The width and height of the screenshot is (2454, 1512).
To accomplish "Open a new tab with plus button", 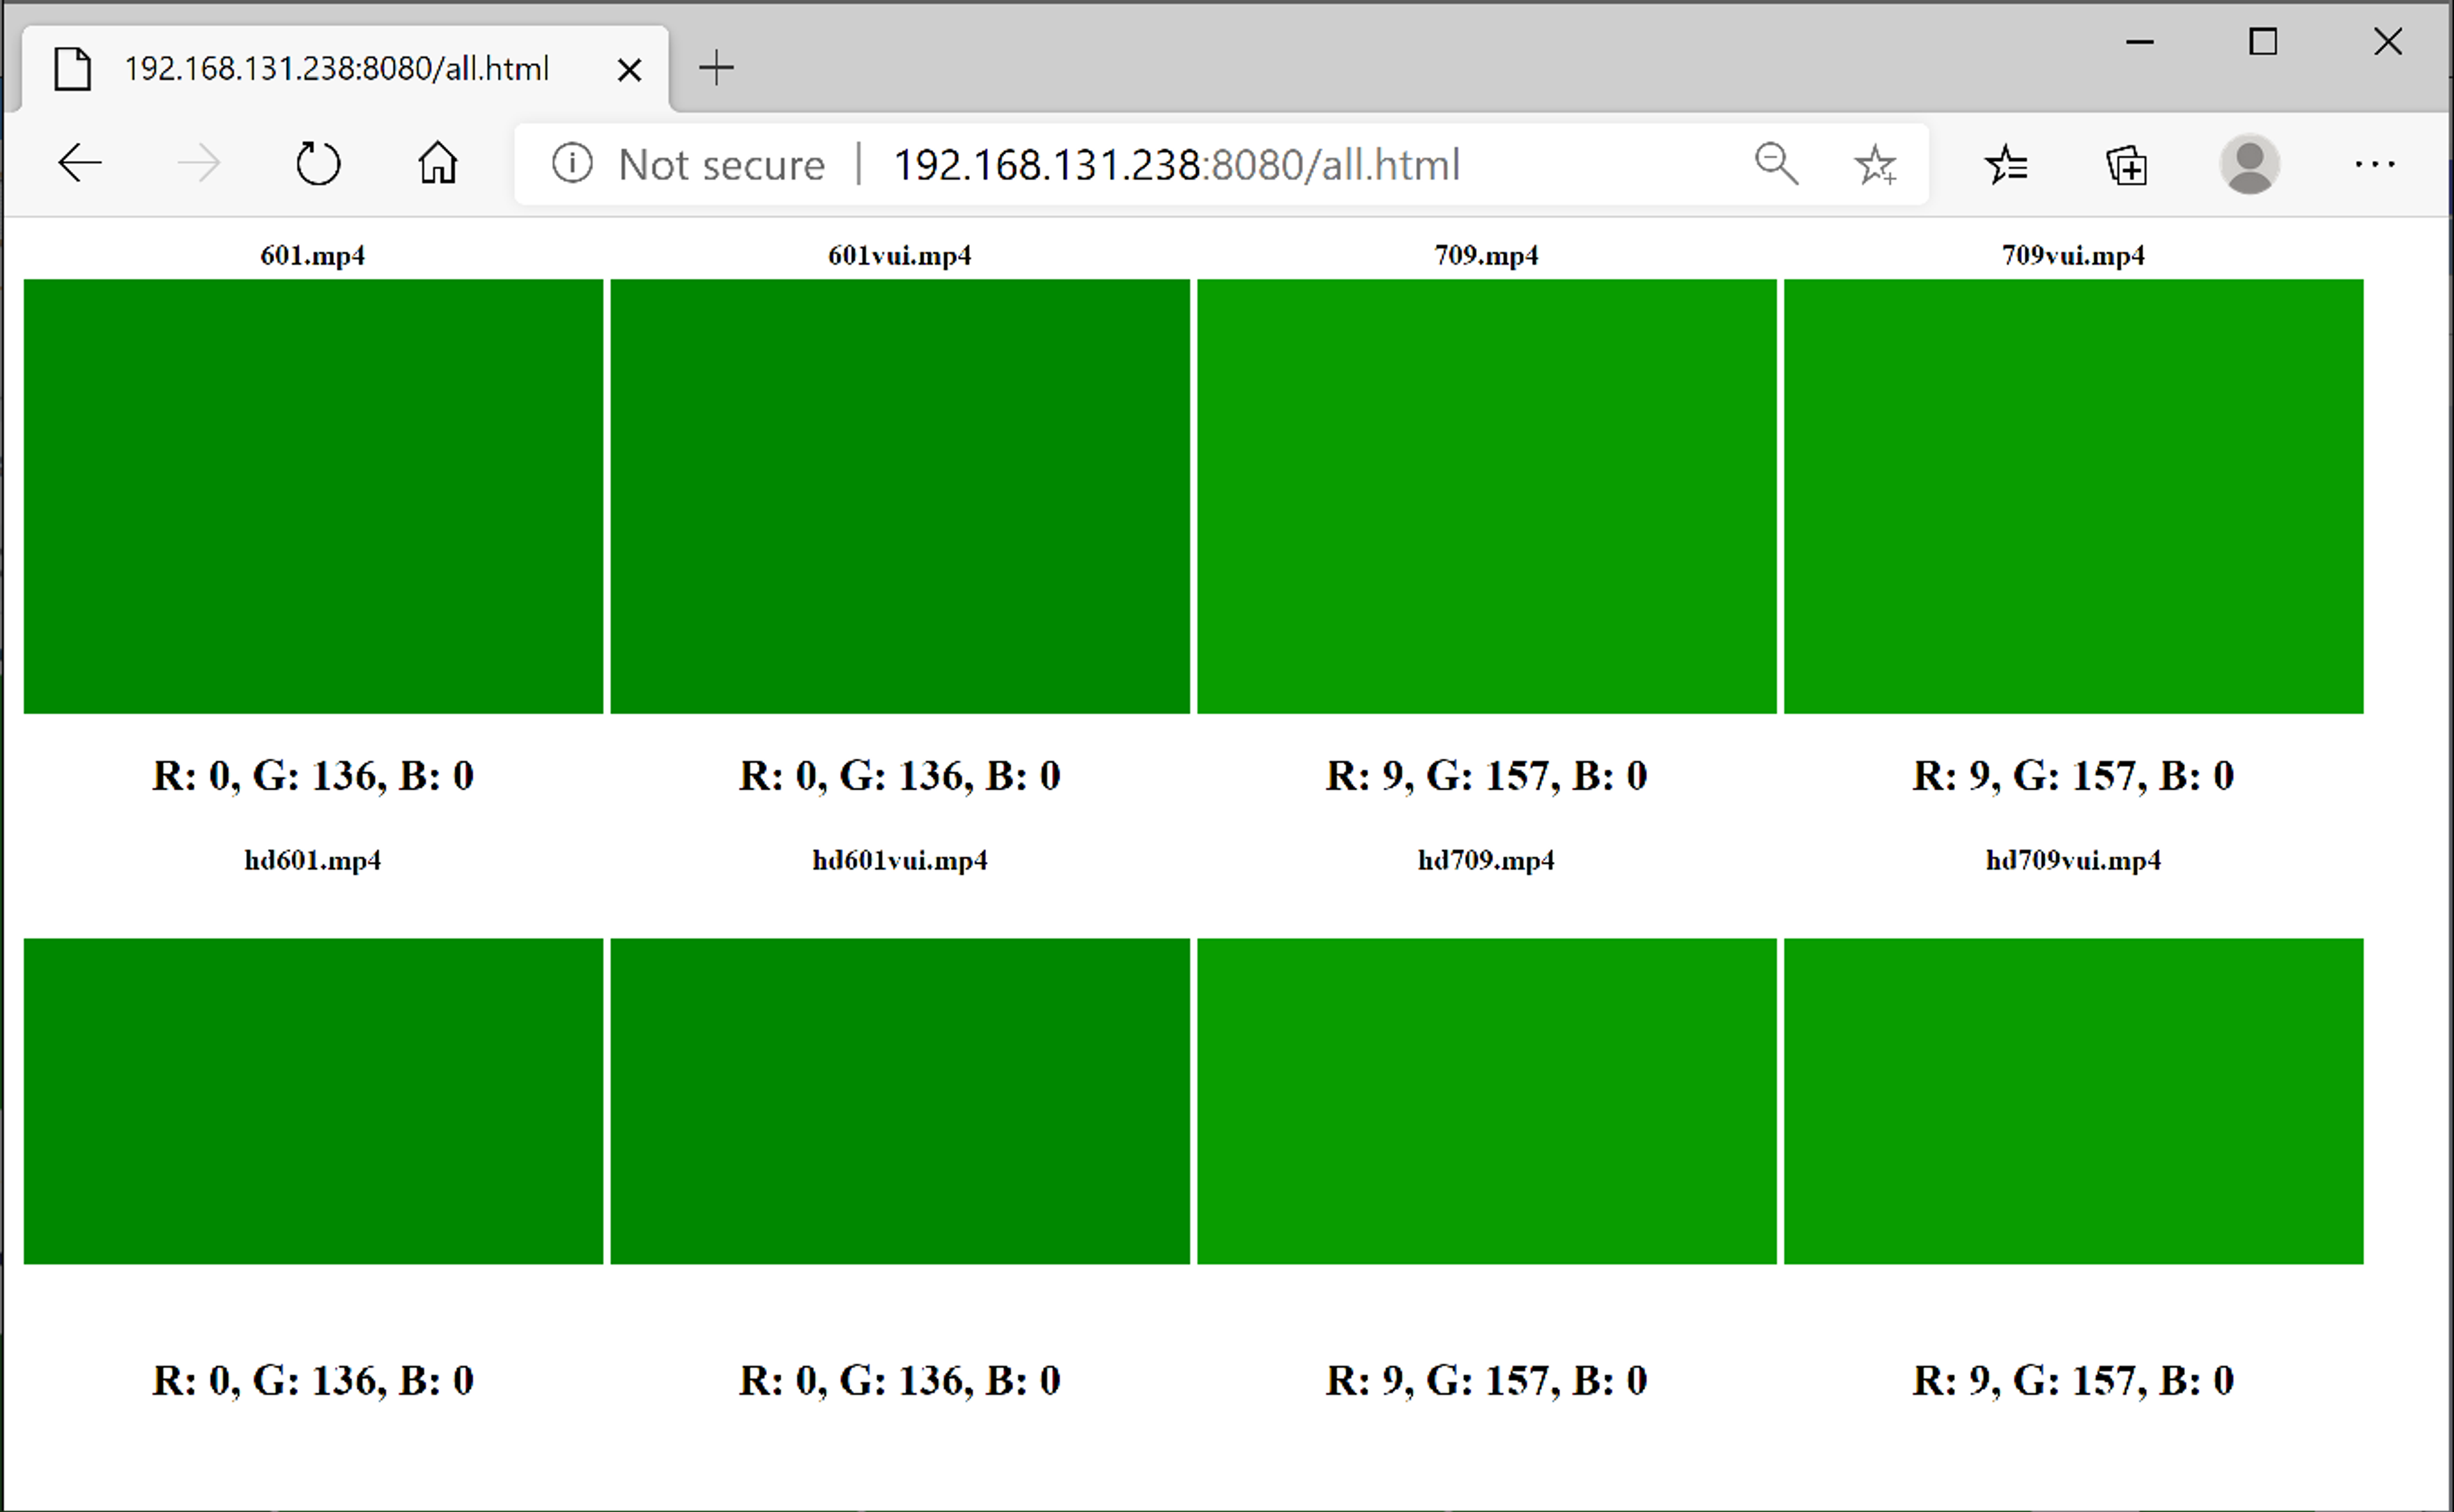I will [716, 68].
